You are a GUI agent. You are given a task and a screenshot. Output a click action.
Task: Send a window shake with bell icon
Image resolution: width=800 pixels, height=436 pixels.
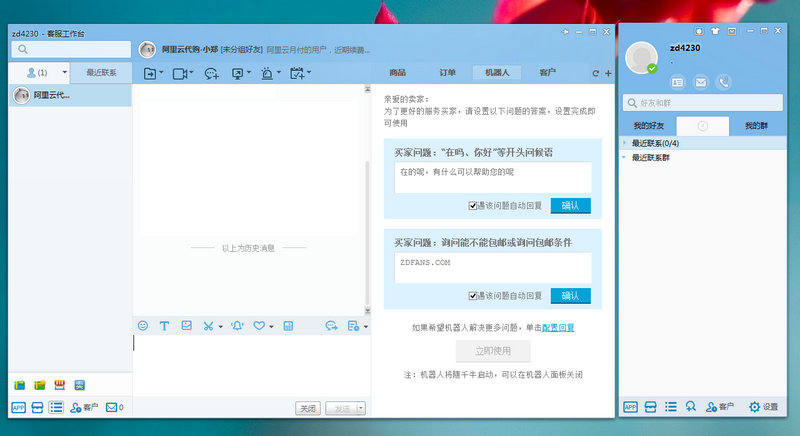237,325
